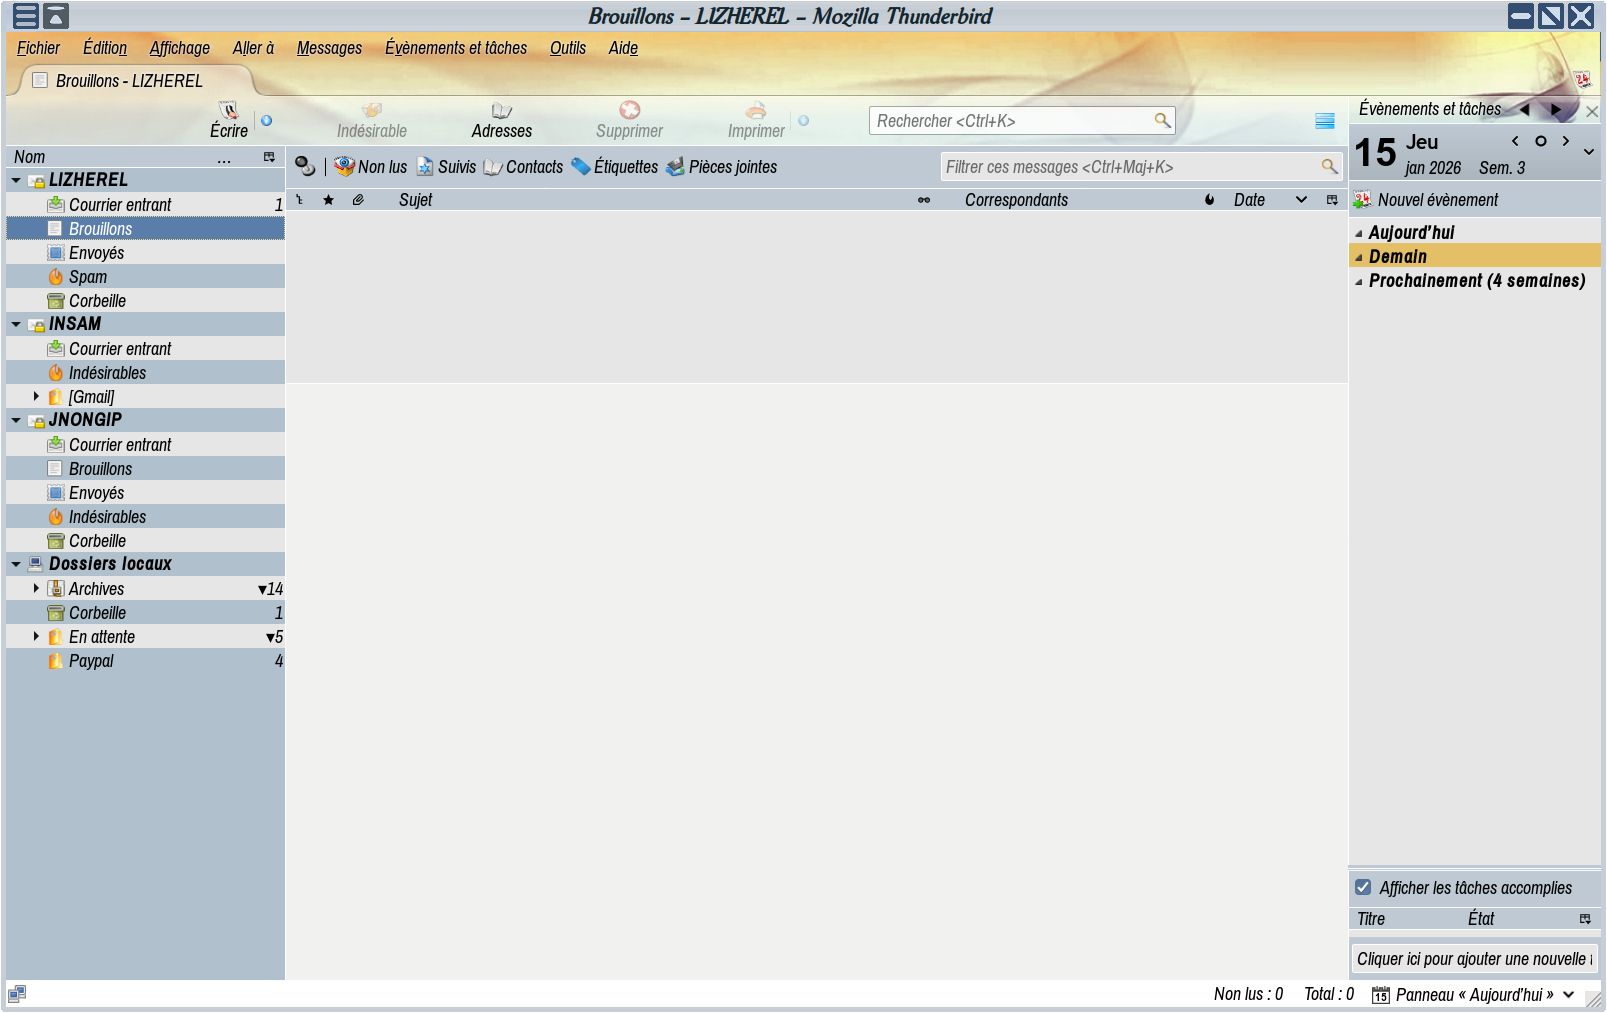Expand the [Gmail] folder
The image size is (1607, 1013).
36,397
